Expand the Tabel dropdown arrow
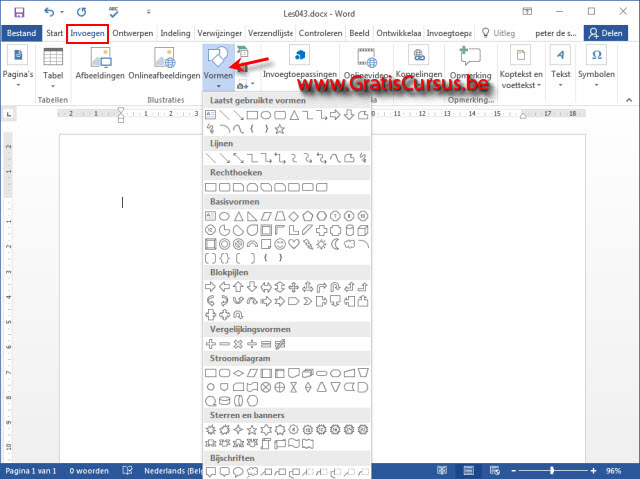 [53, 86]
